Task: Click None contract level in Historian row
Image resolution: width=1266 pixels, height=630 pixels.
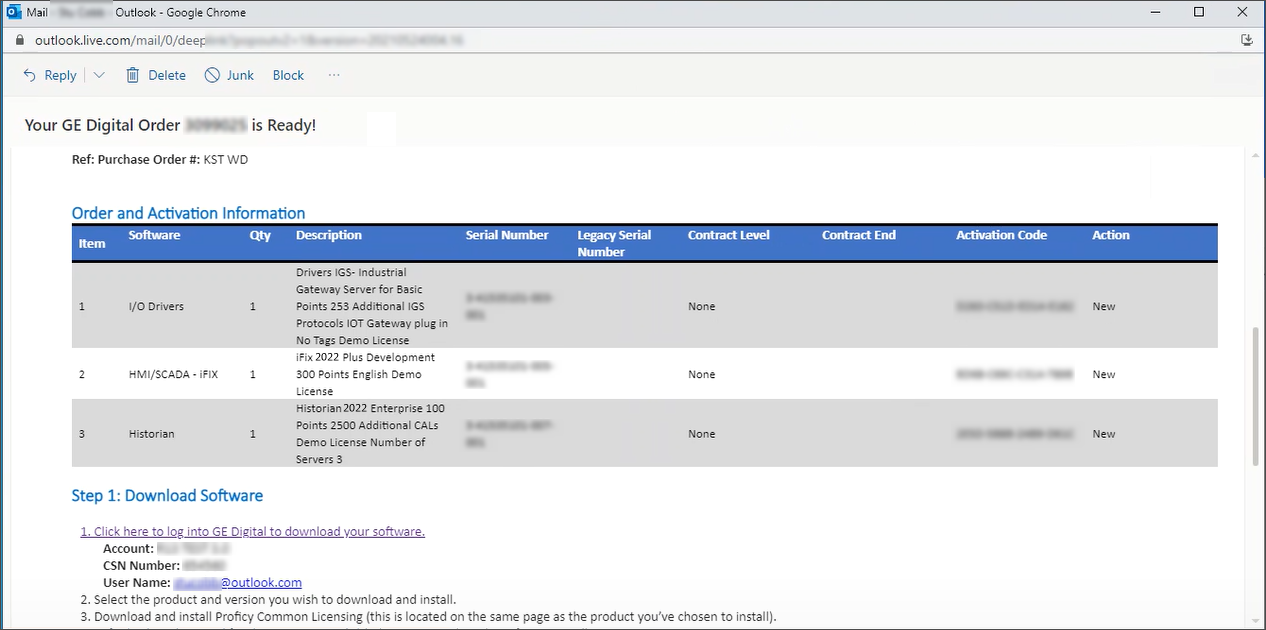Action: coord(702,434)
